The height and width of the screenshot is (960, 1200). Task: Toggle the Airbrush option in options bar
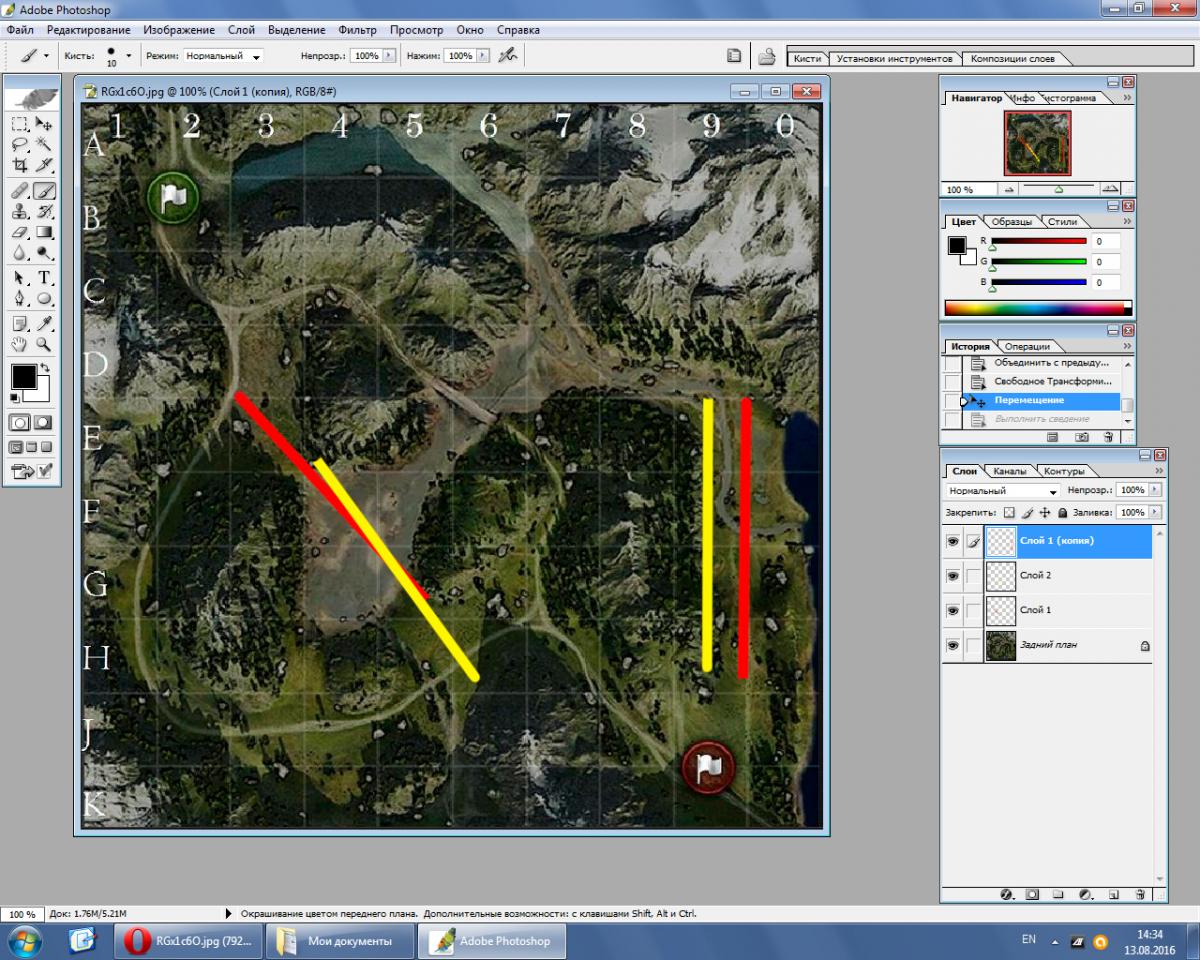click(508, 56)
